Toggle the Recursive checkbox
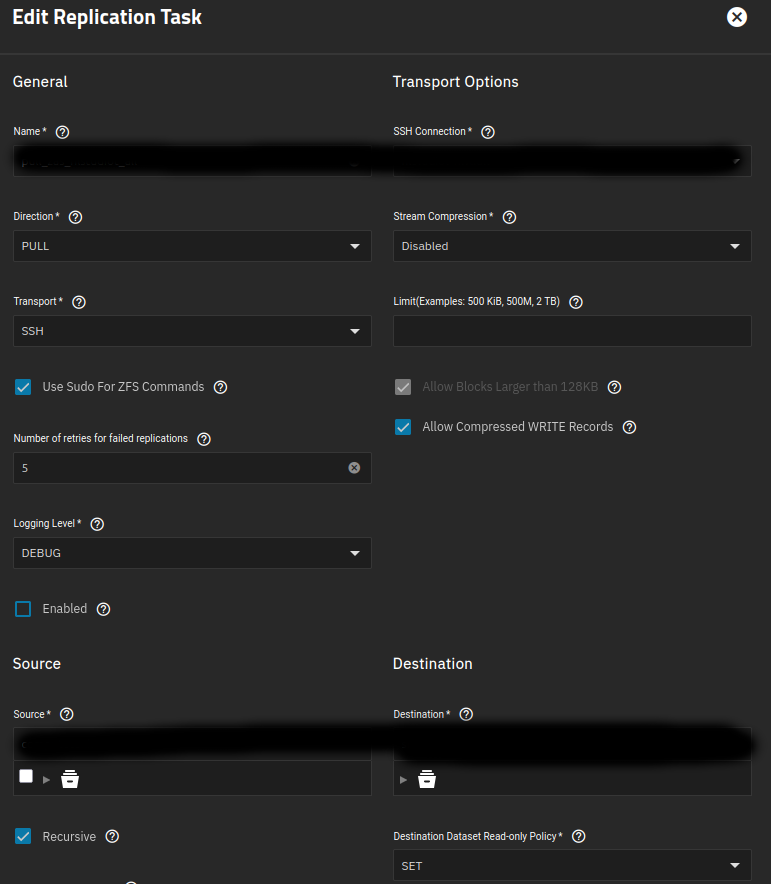This screenshot has width=771, height=884. pos(23,837)
